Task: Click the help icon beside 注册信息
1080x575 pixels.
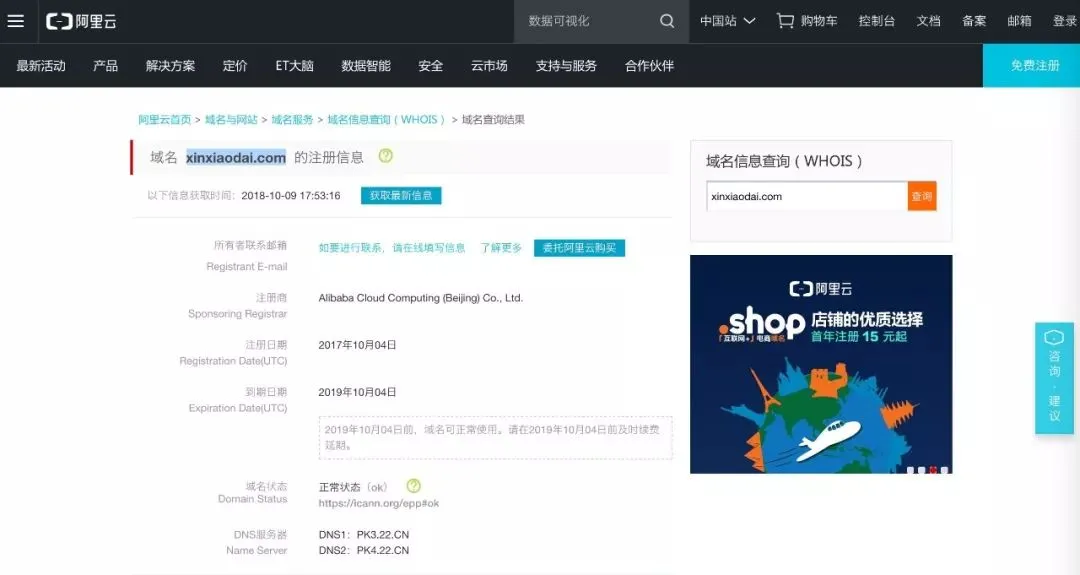Action: [386, 156]
